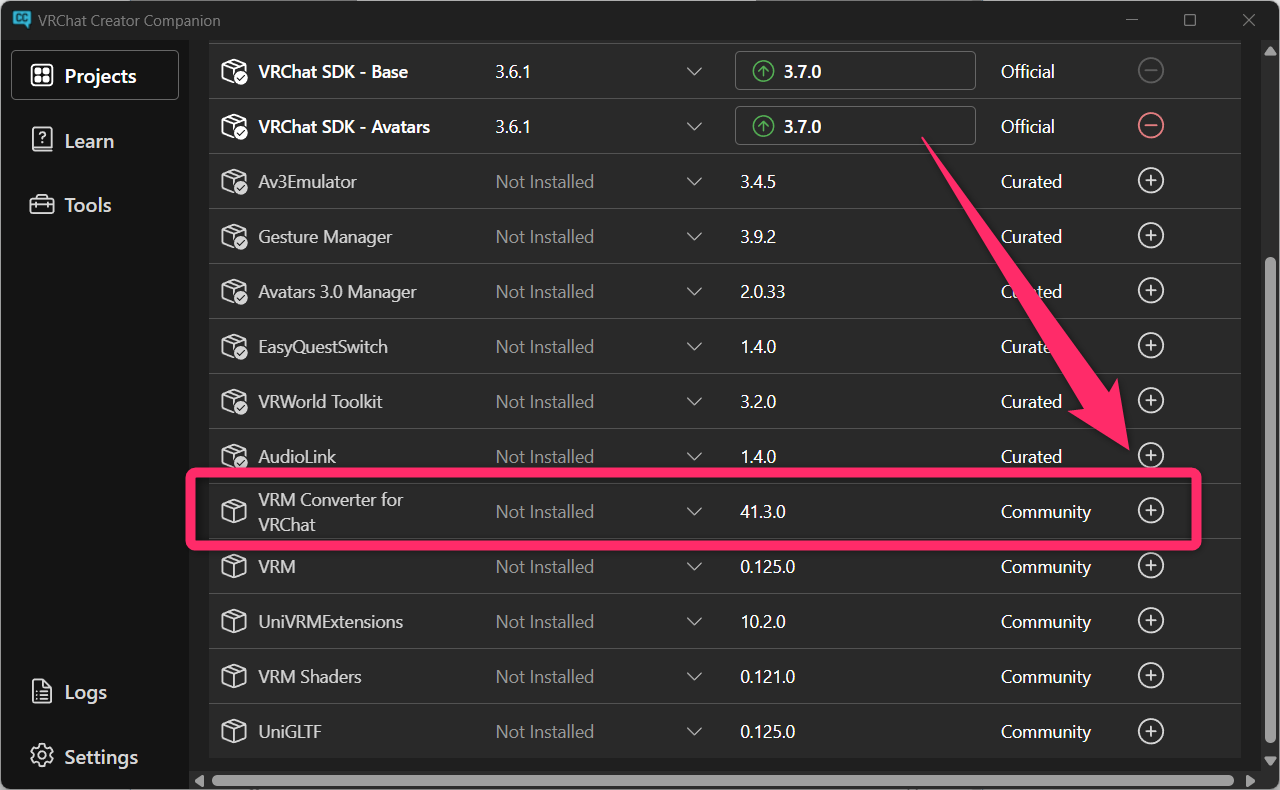
Task: Open the Projects page in sidebar
Action: 95,76
